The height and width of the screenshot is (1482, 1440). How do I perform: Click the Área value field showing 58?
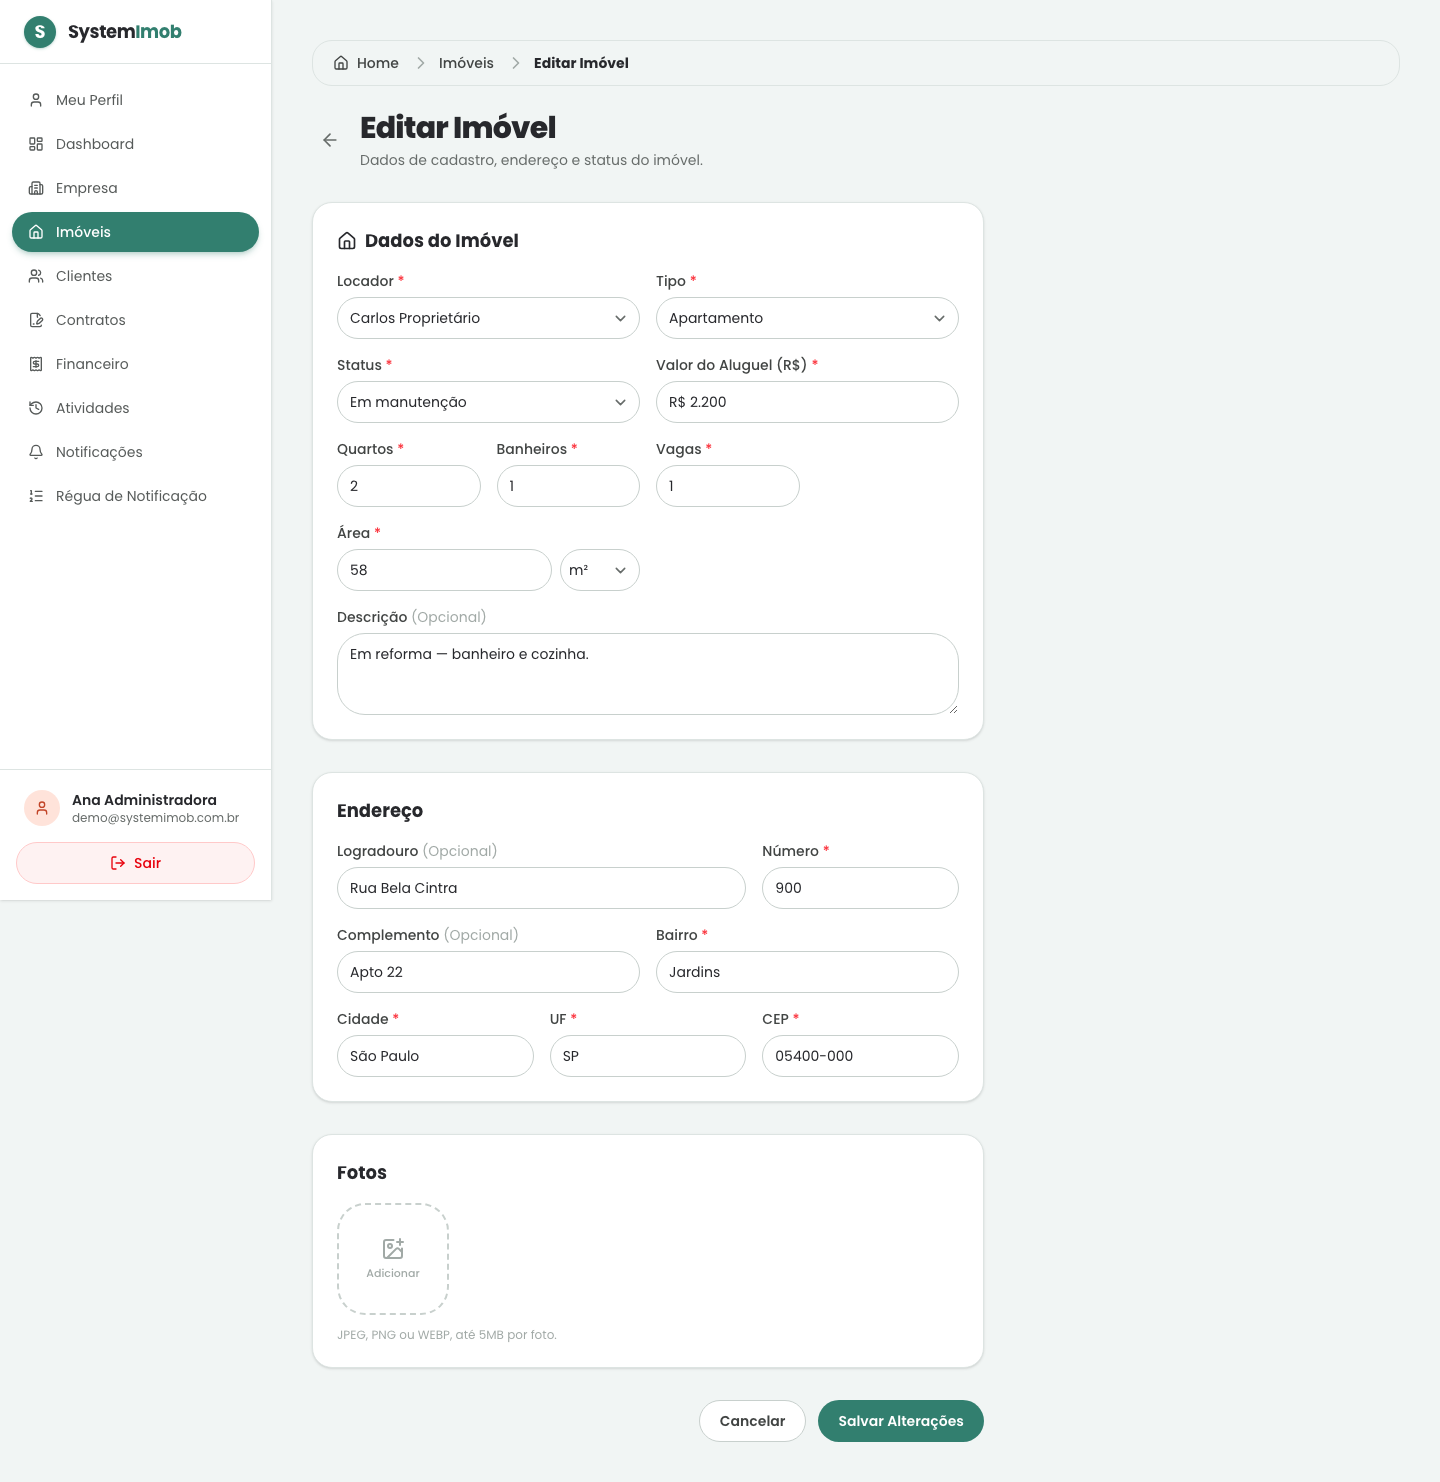tap(444, 570)
